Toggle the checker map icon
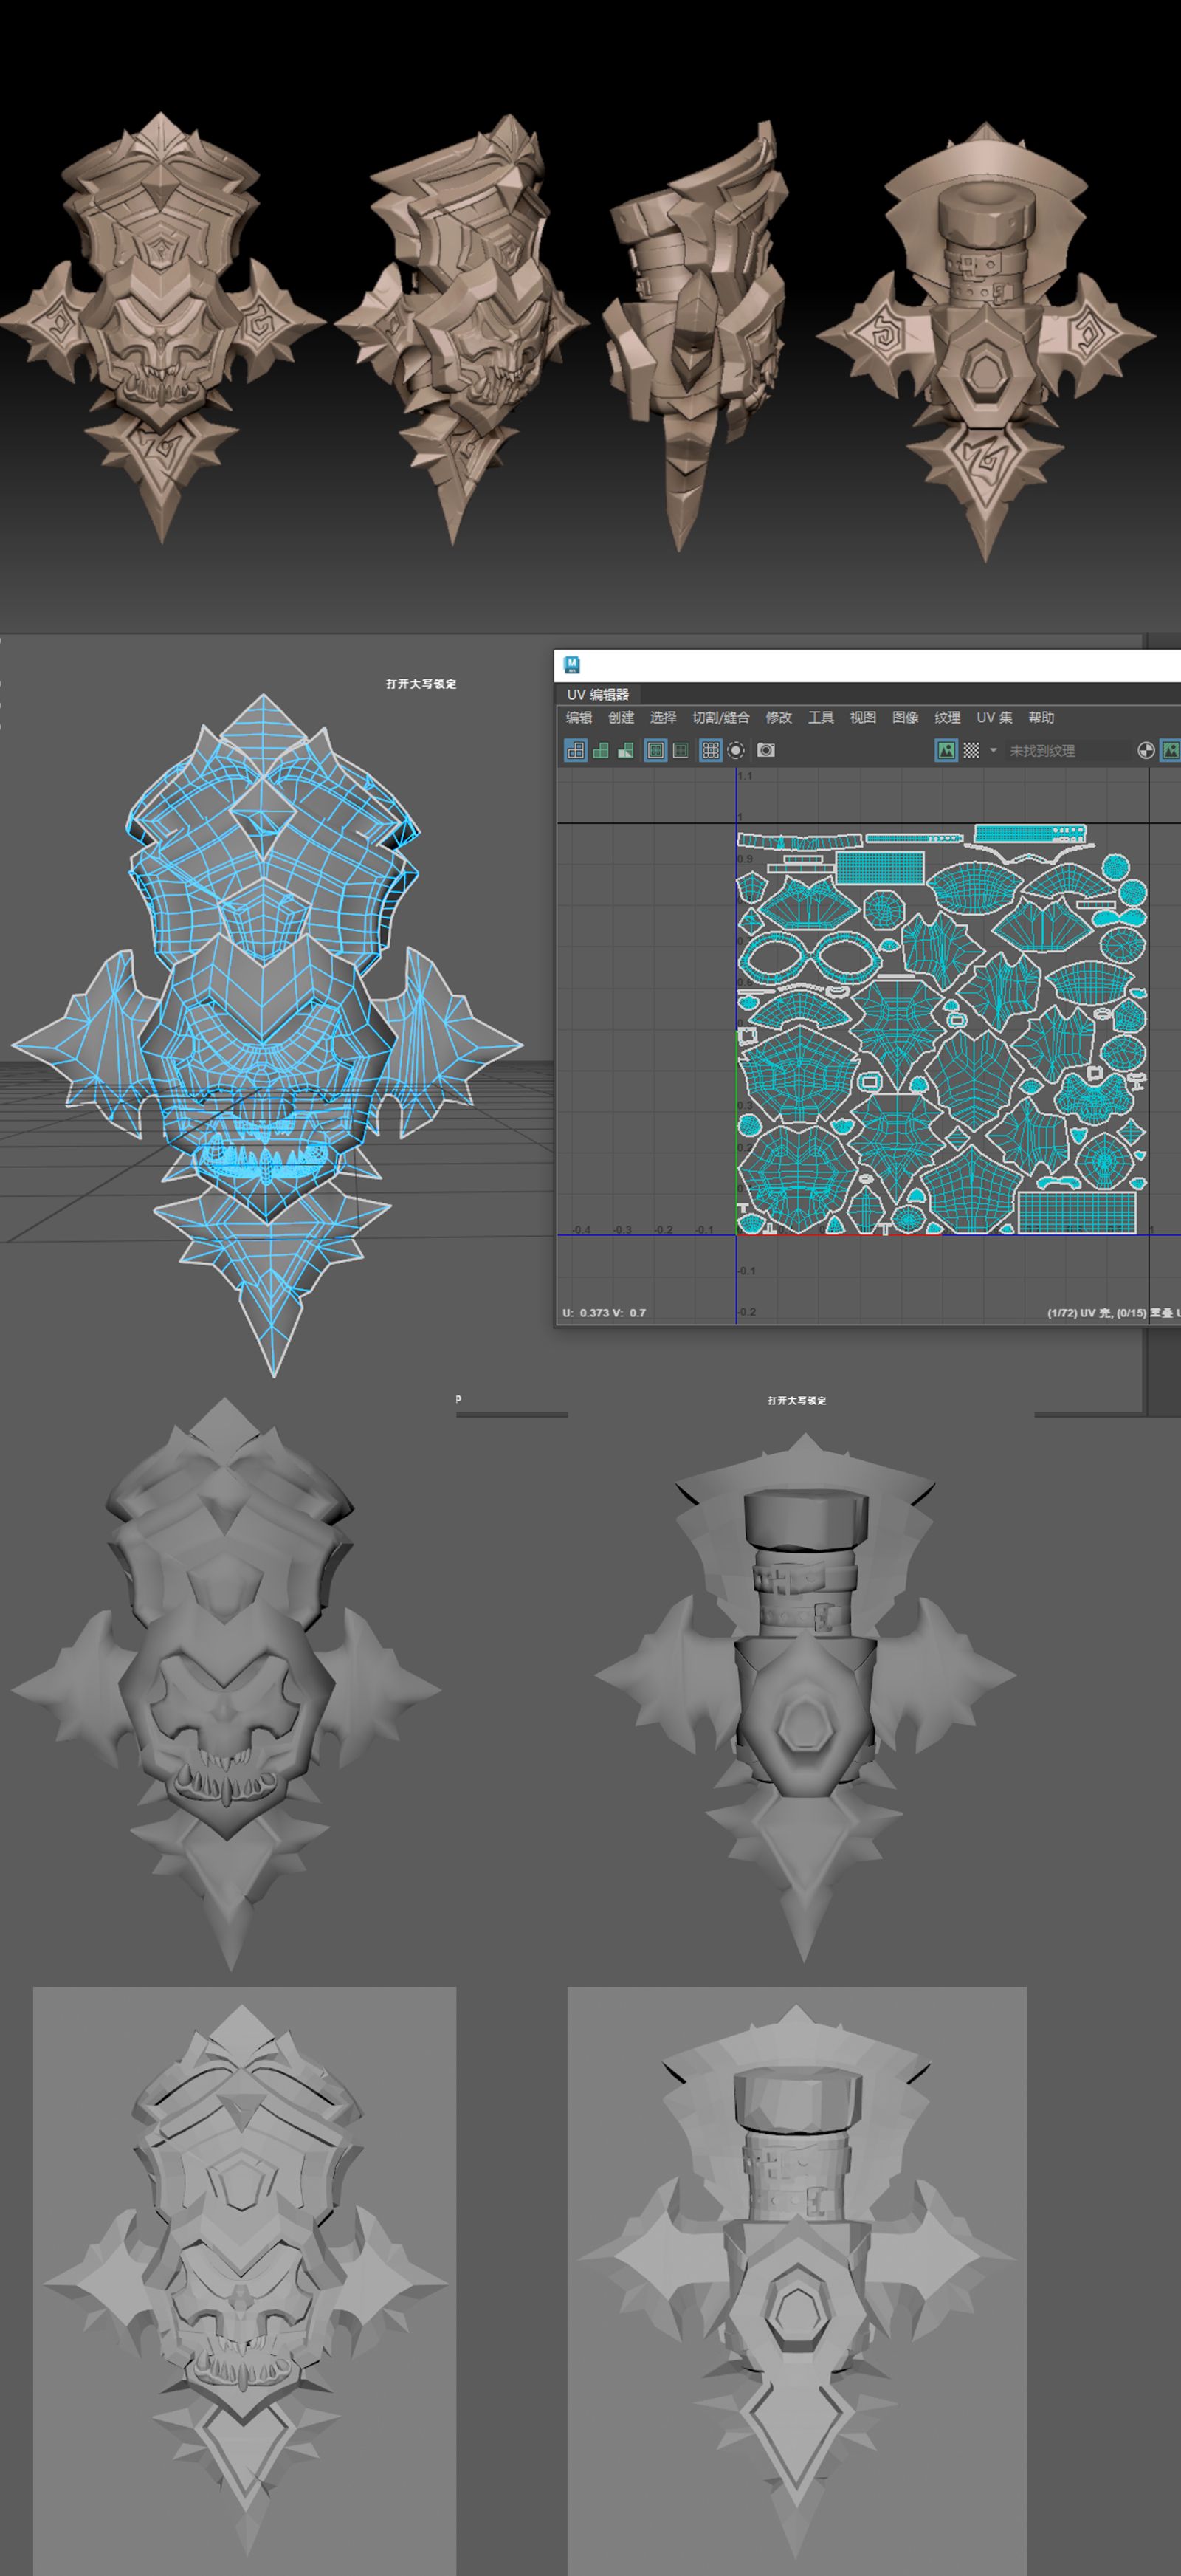Viewport: 1181px width, 2576px height. 971,750
